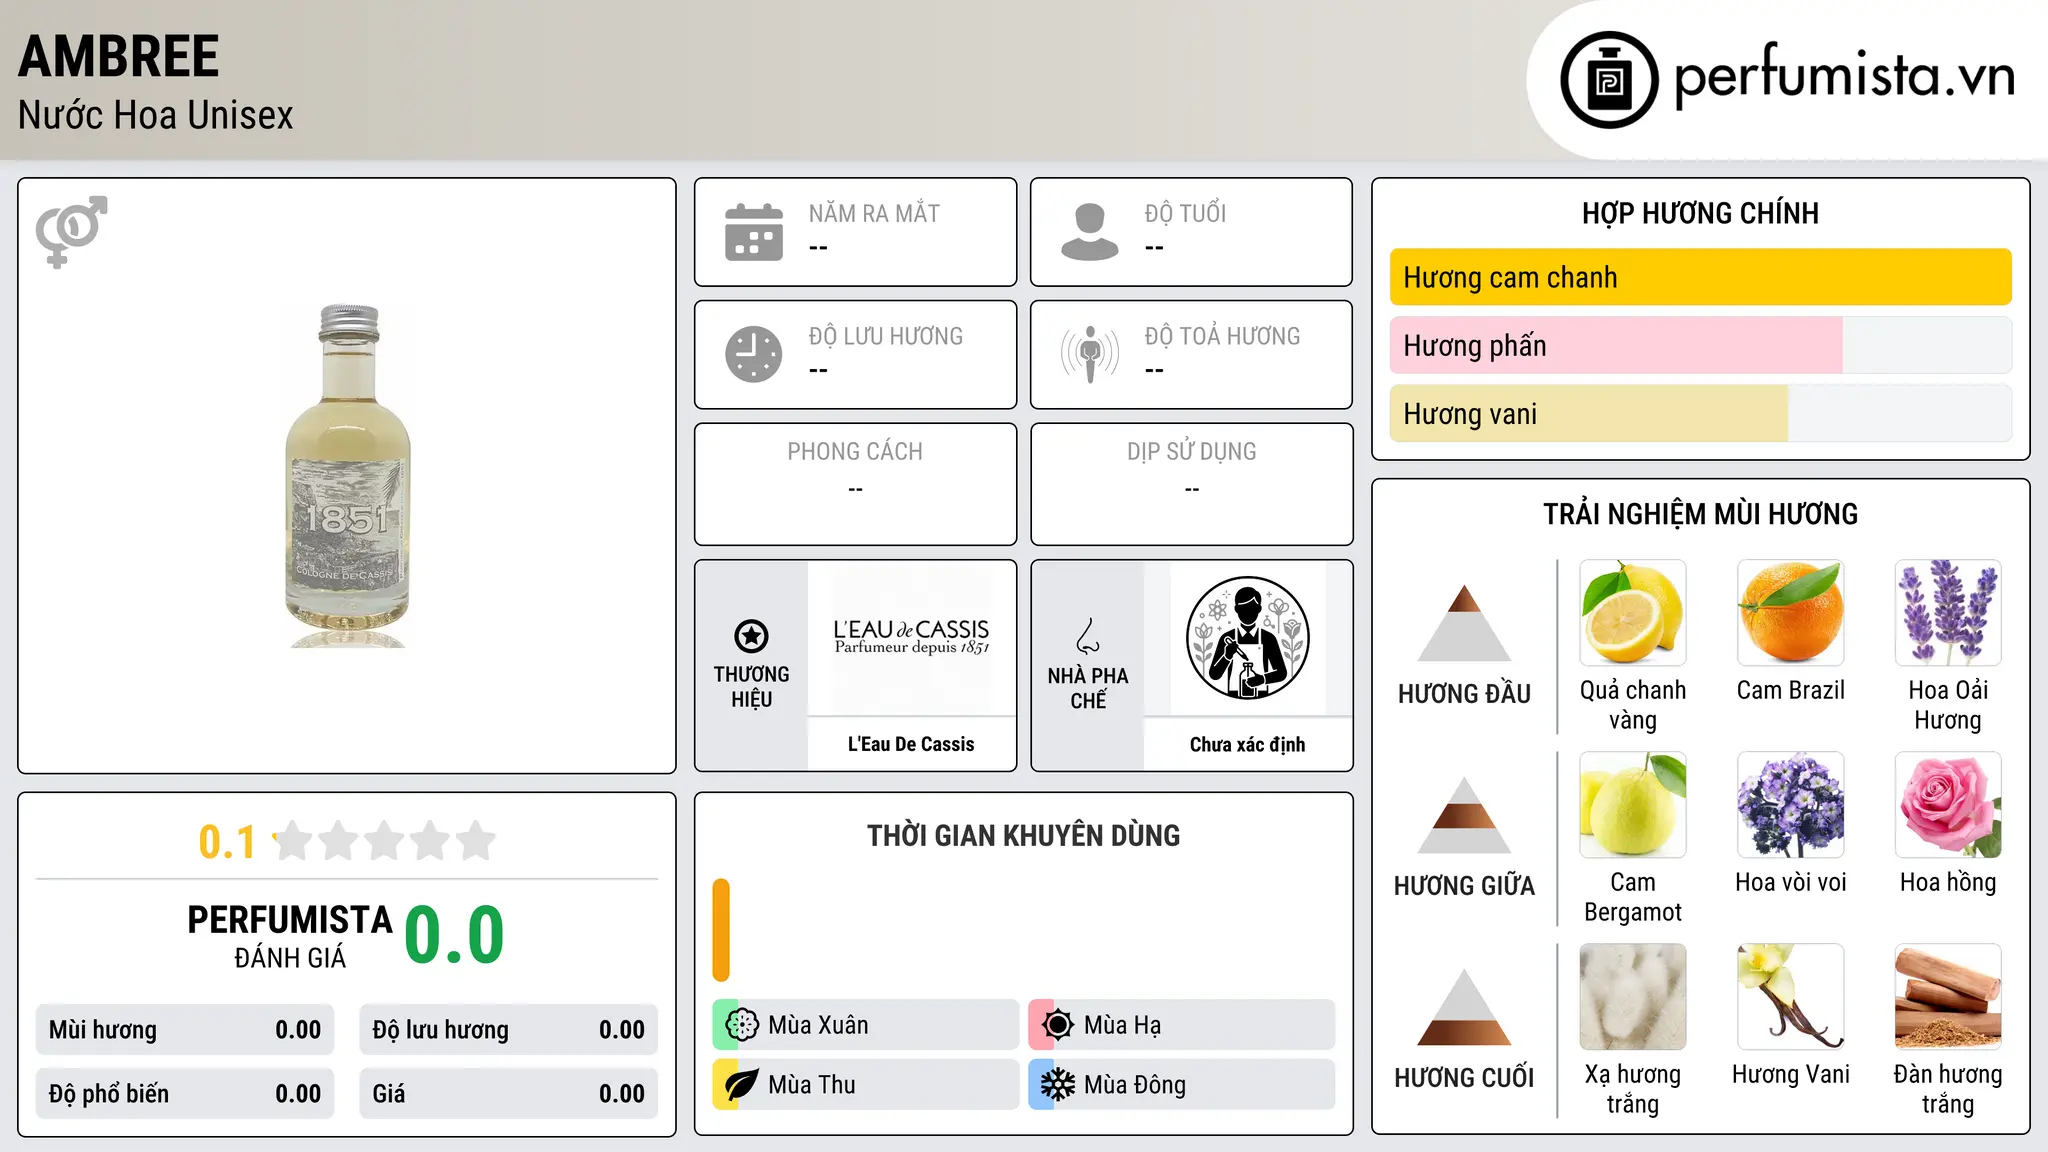The image size is (2048, 1152).
Task: Click the clock icon beside Độ lưu hương
Action: click(x=754, y=354)
